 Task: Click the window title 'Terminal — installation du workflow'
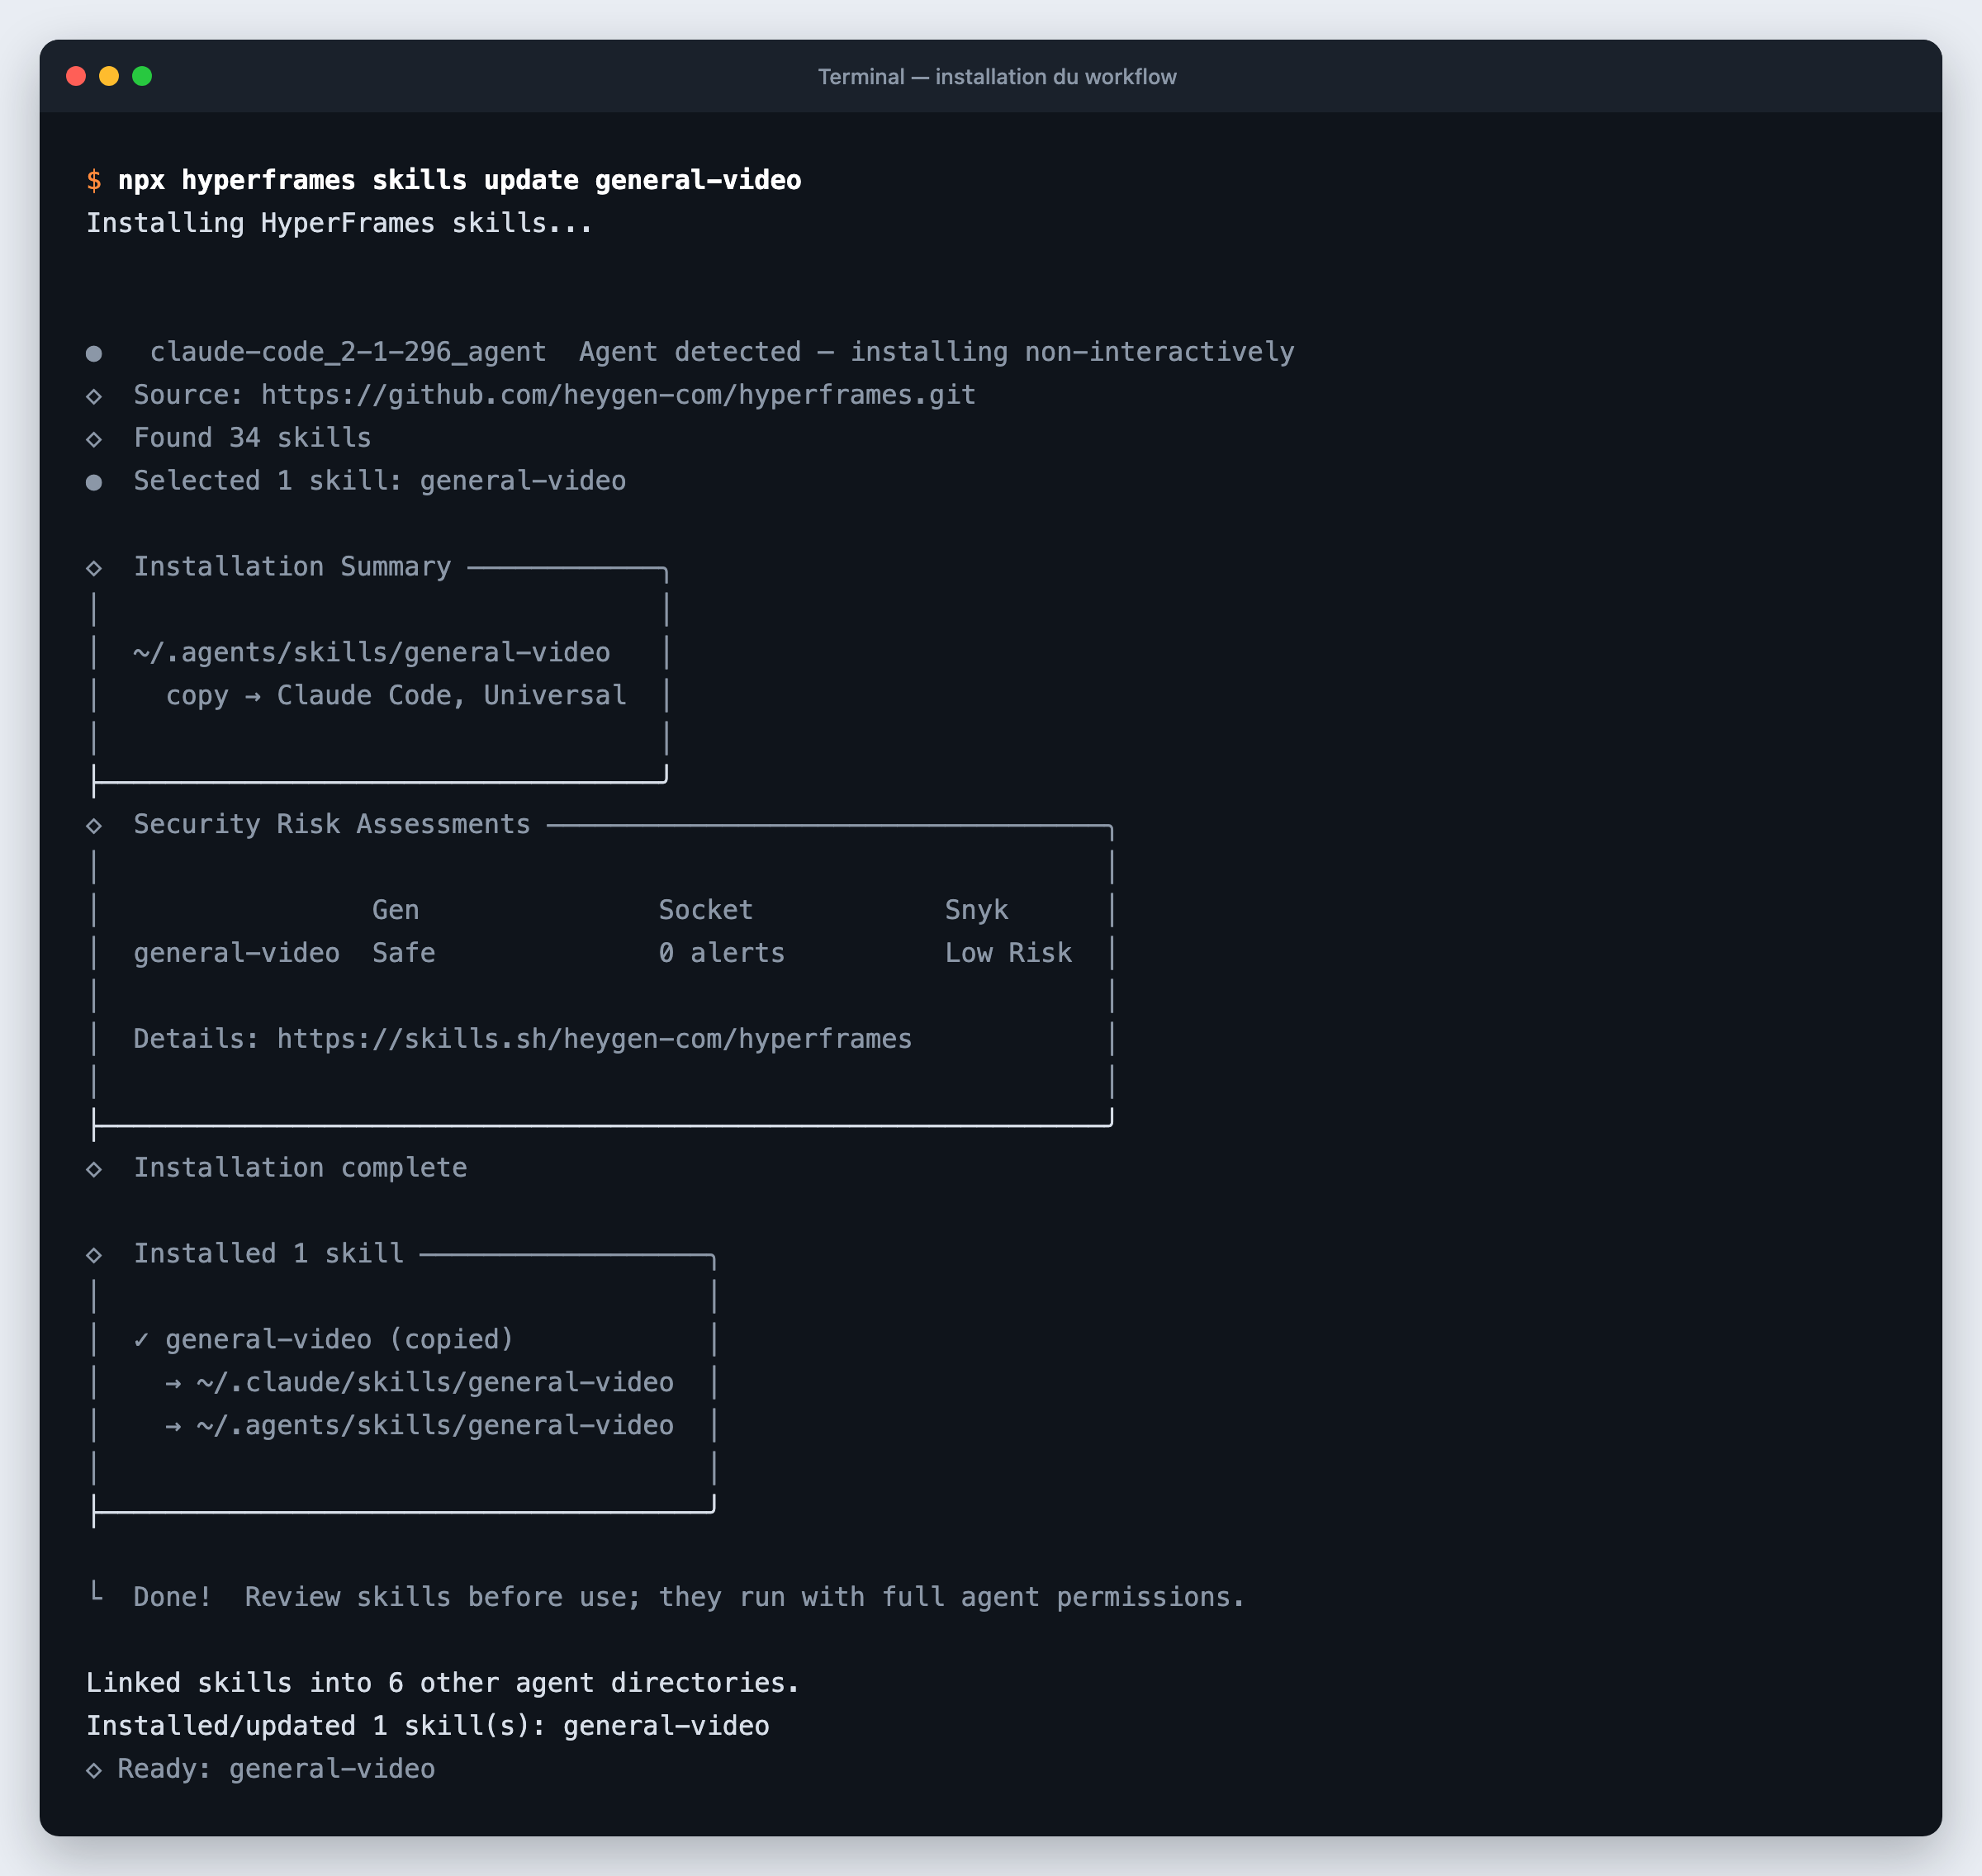pyautogui.click(x=997, y=77)
